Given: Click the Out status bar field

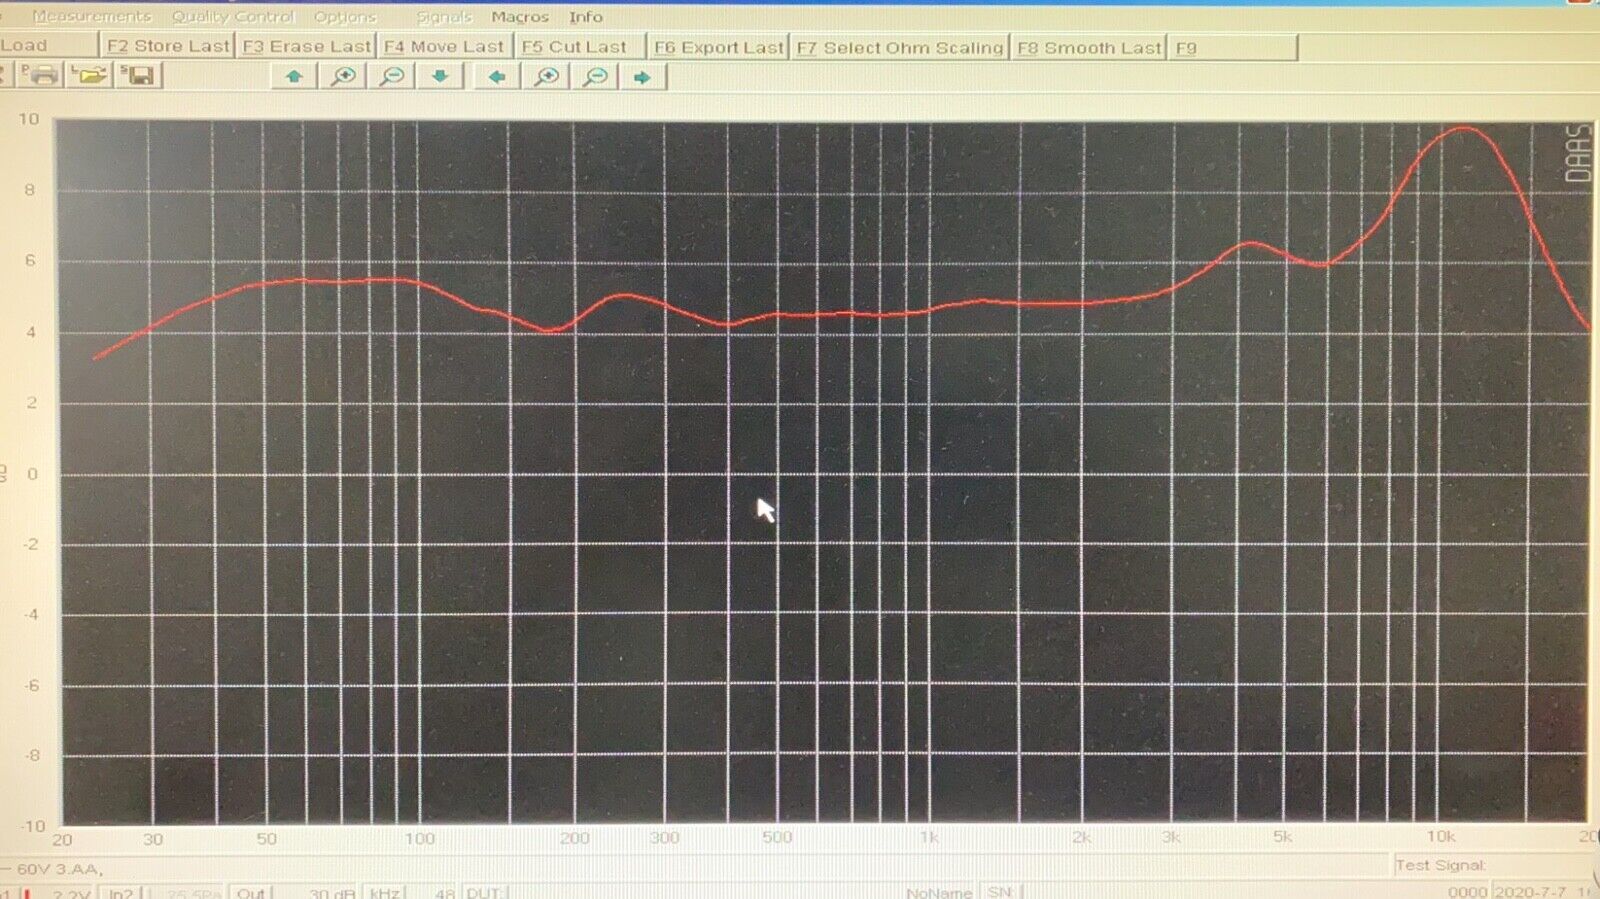Looking at the screenshot, I should coord(251,892).
